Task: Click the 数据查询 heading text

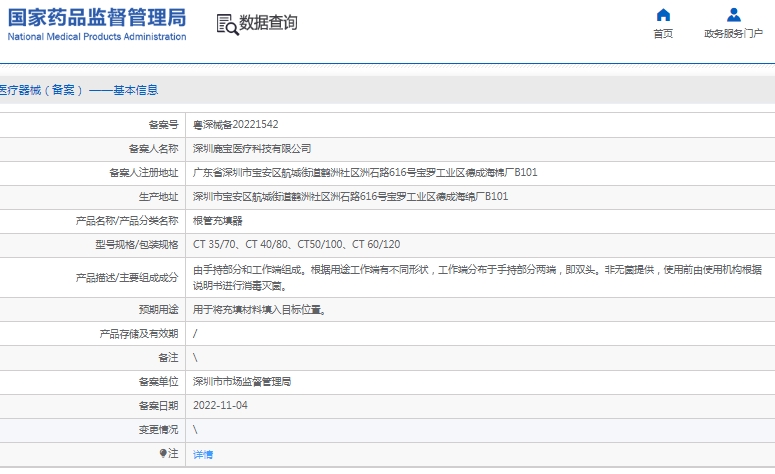Action: point(268,23)
